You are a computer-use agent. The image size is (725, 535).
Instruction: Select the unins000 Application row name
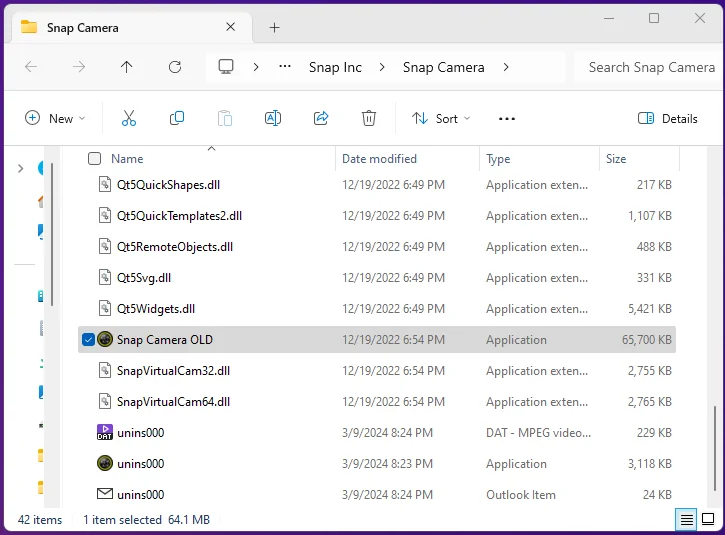click(x=141, y=463)
